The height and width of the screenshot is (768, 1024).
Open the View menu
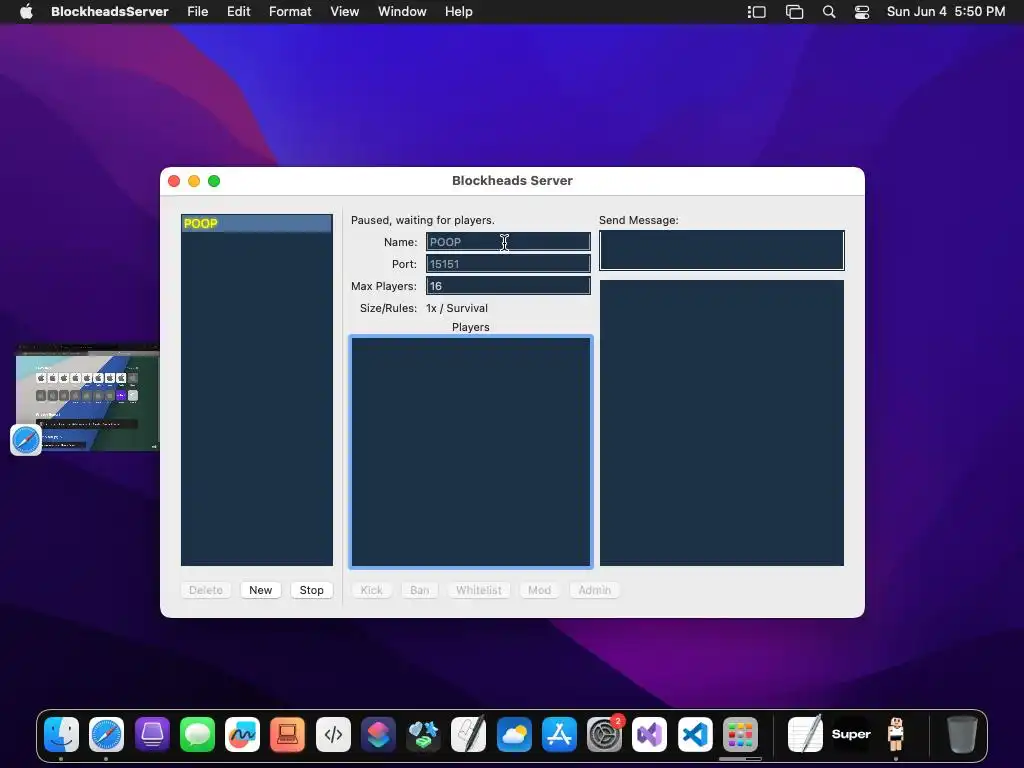click(x=344, y=12)
